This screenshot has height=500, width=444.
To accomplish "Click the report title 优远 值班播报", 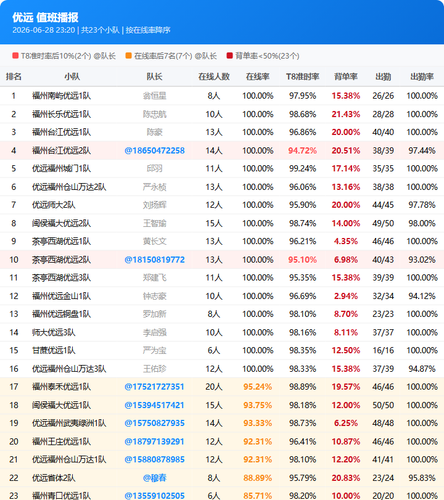I will [x=45, y=17].
